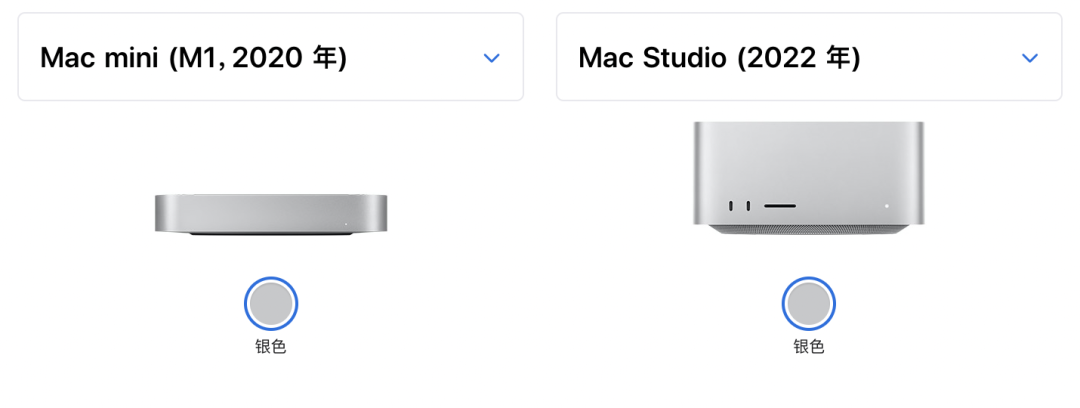This screenshot has width=1080, height=408.
Task: Select the silver swatch under Mac Studio
Action: (x=808, y=303)
